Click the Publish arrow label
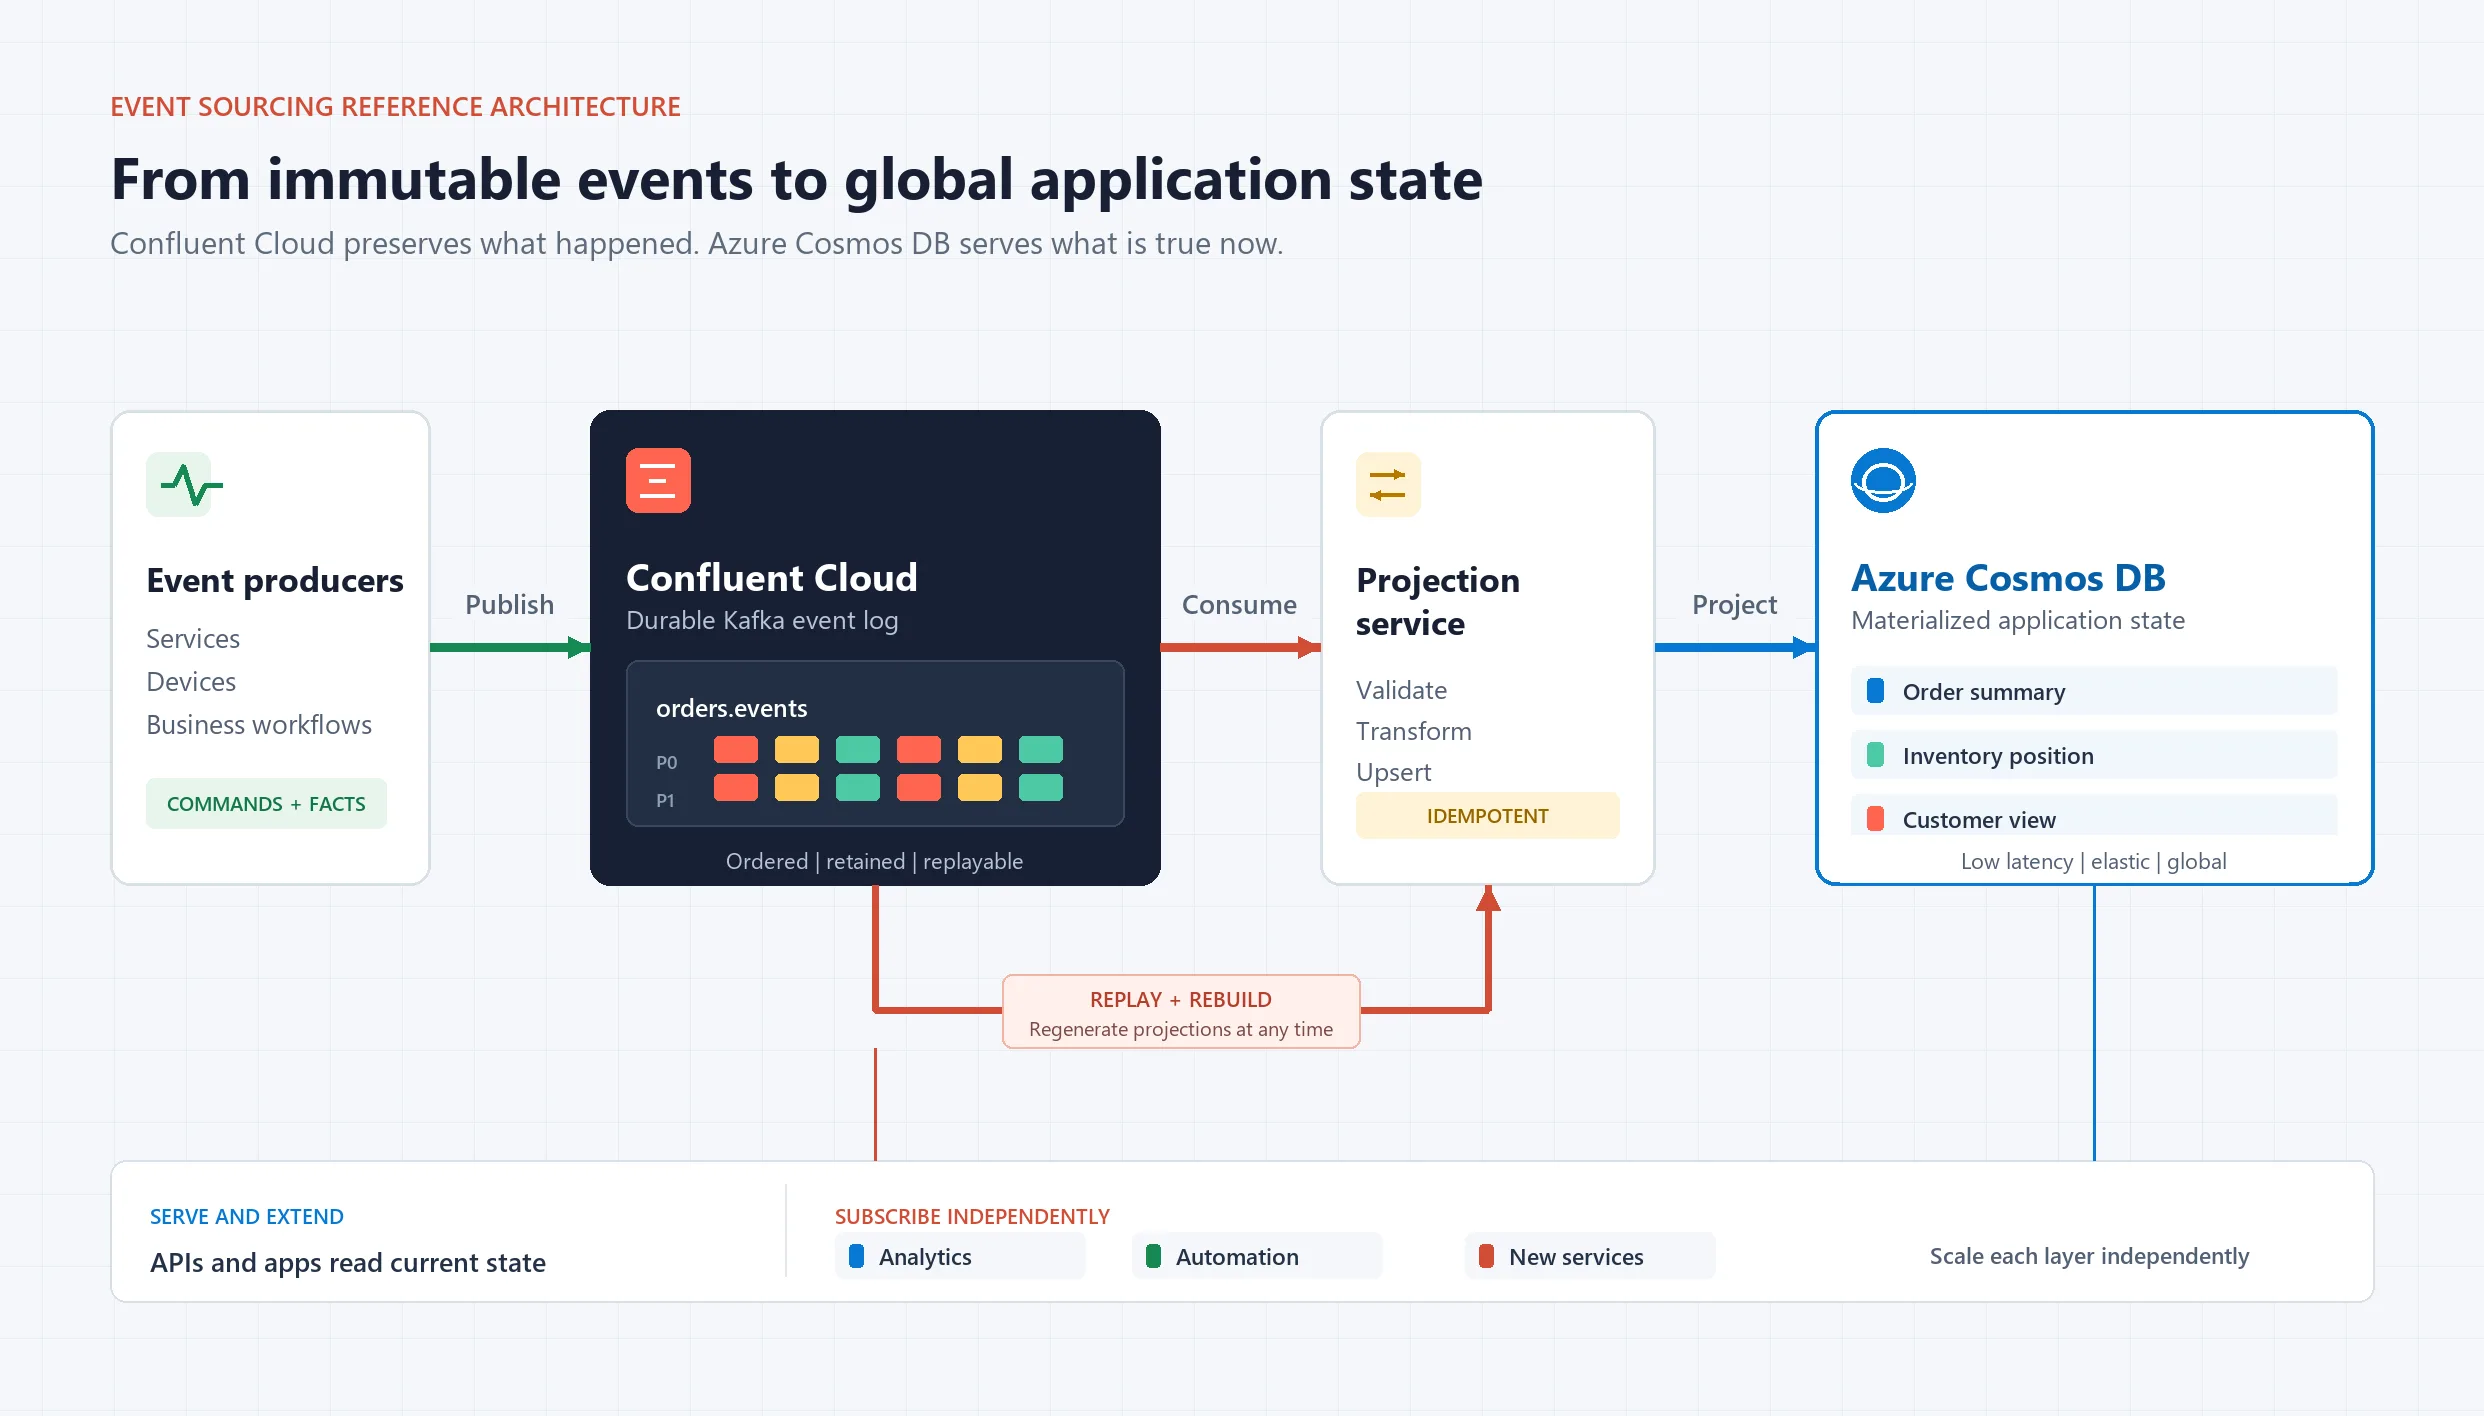Image resolution: width=2484 pixels, height=1416 pixels. (509, 605)
